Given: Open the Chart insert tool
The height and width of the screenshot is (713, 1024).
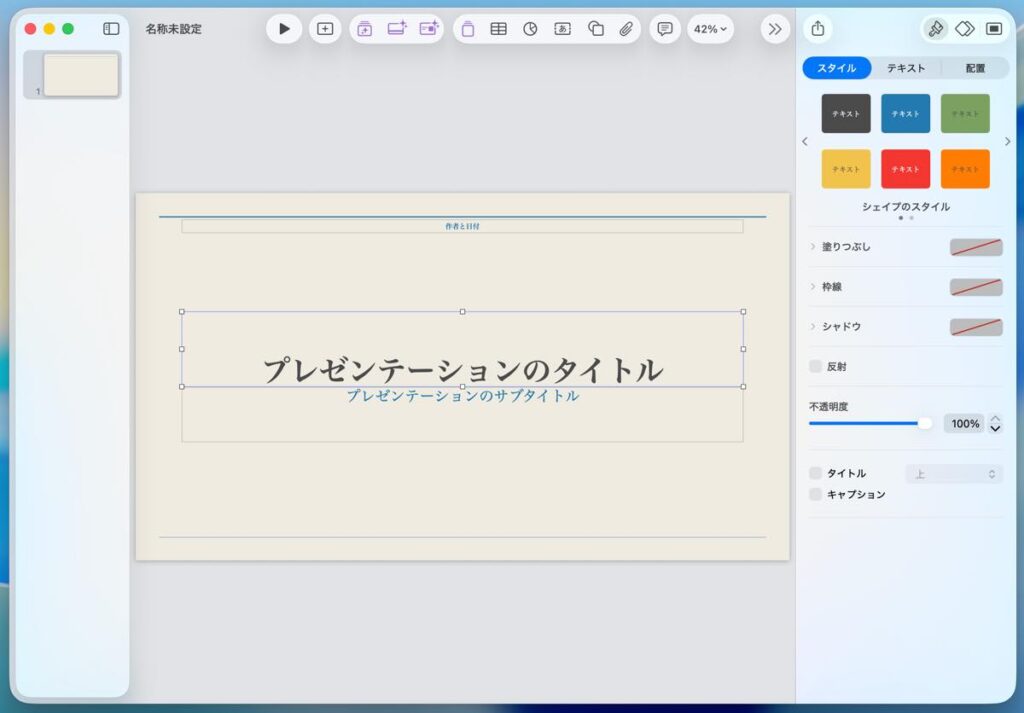Looking at the screenshot, I should pos(530,29).
